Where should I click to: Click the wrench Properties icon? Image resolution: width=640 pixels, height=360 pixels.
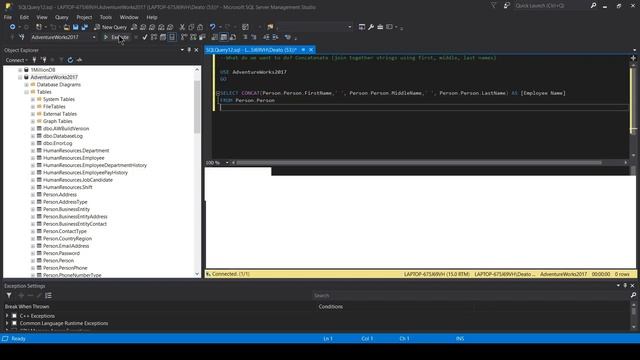point(371,27)
